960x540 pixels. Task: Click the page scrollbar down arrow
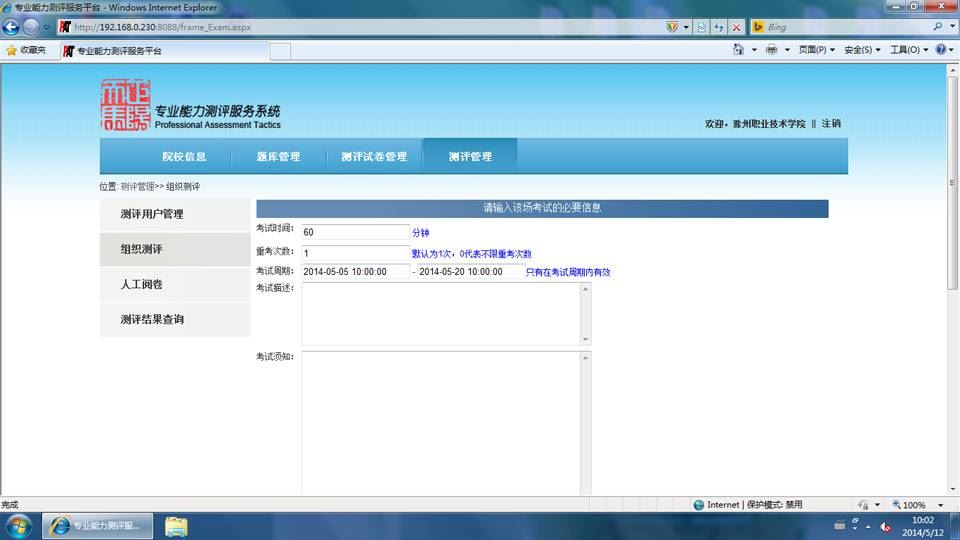(953, 489)
